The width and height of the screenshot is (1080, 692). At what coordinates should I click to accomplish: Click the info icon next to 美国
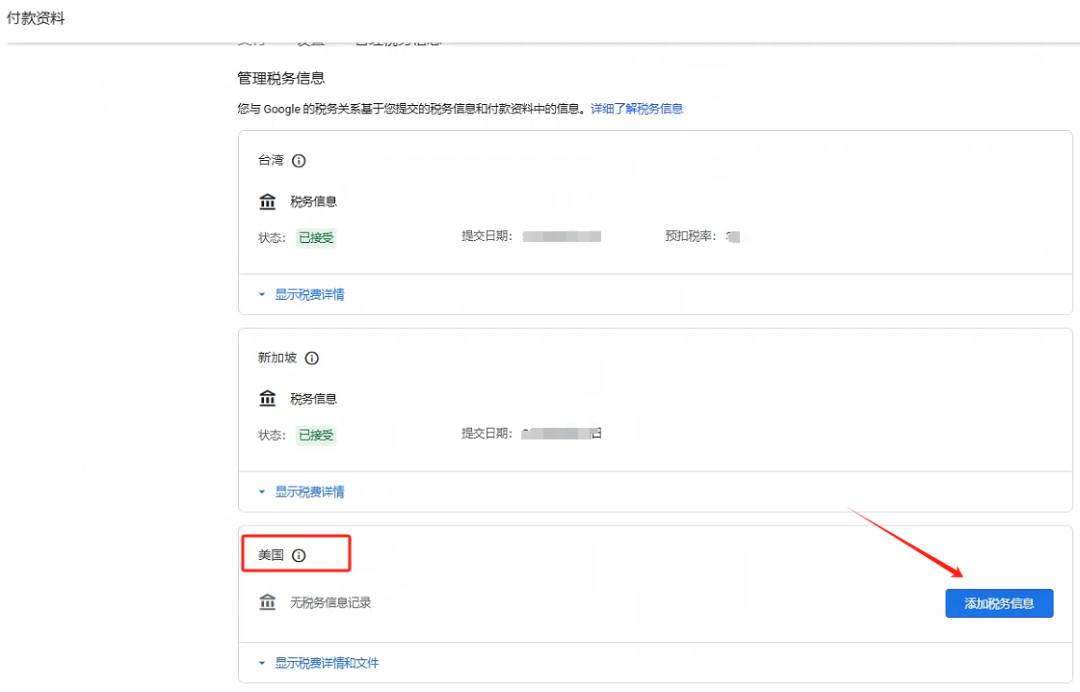(298, 556)
